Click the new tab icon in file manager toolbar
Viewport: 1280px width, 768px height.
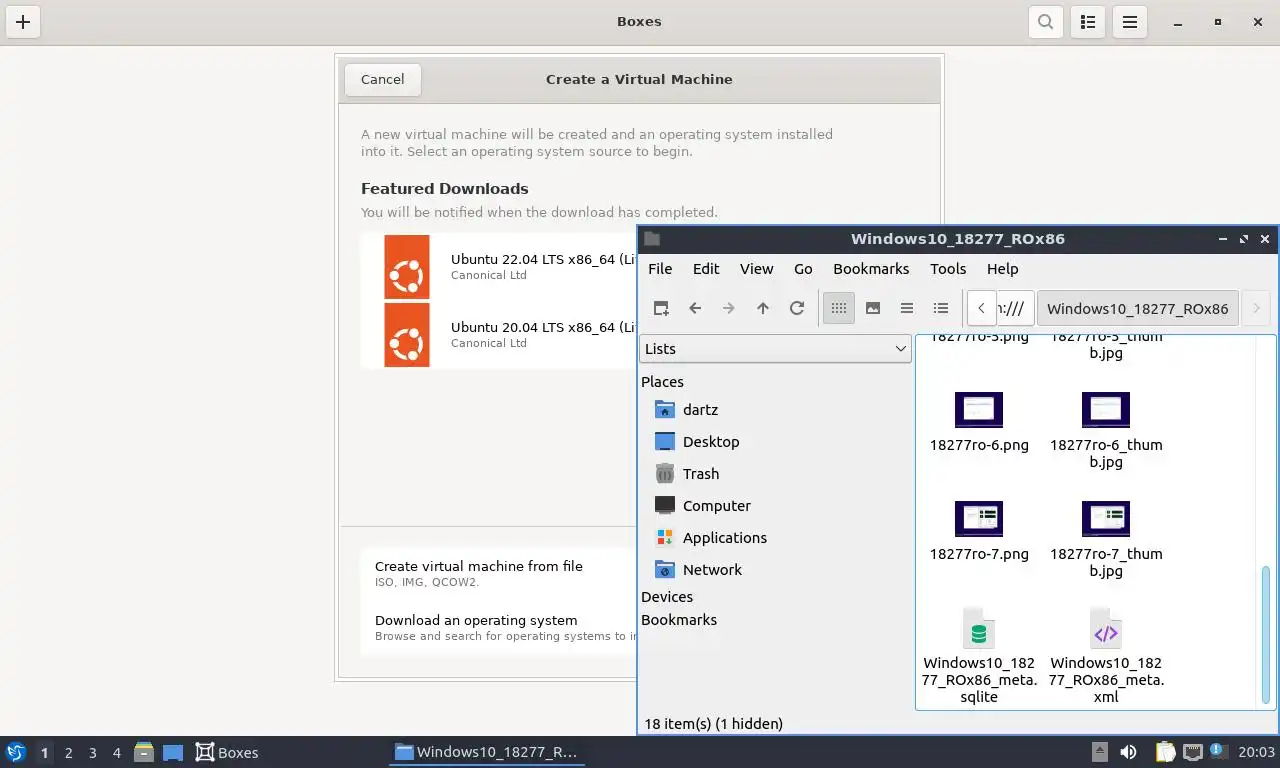[661, 308]
